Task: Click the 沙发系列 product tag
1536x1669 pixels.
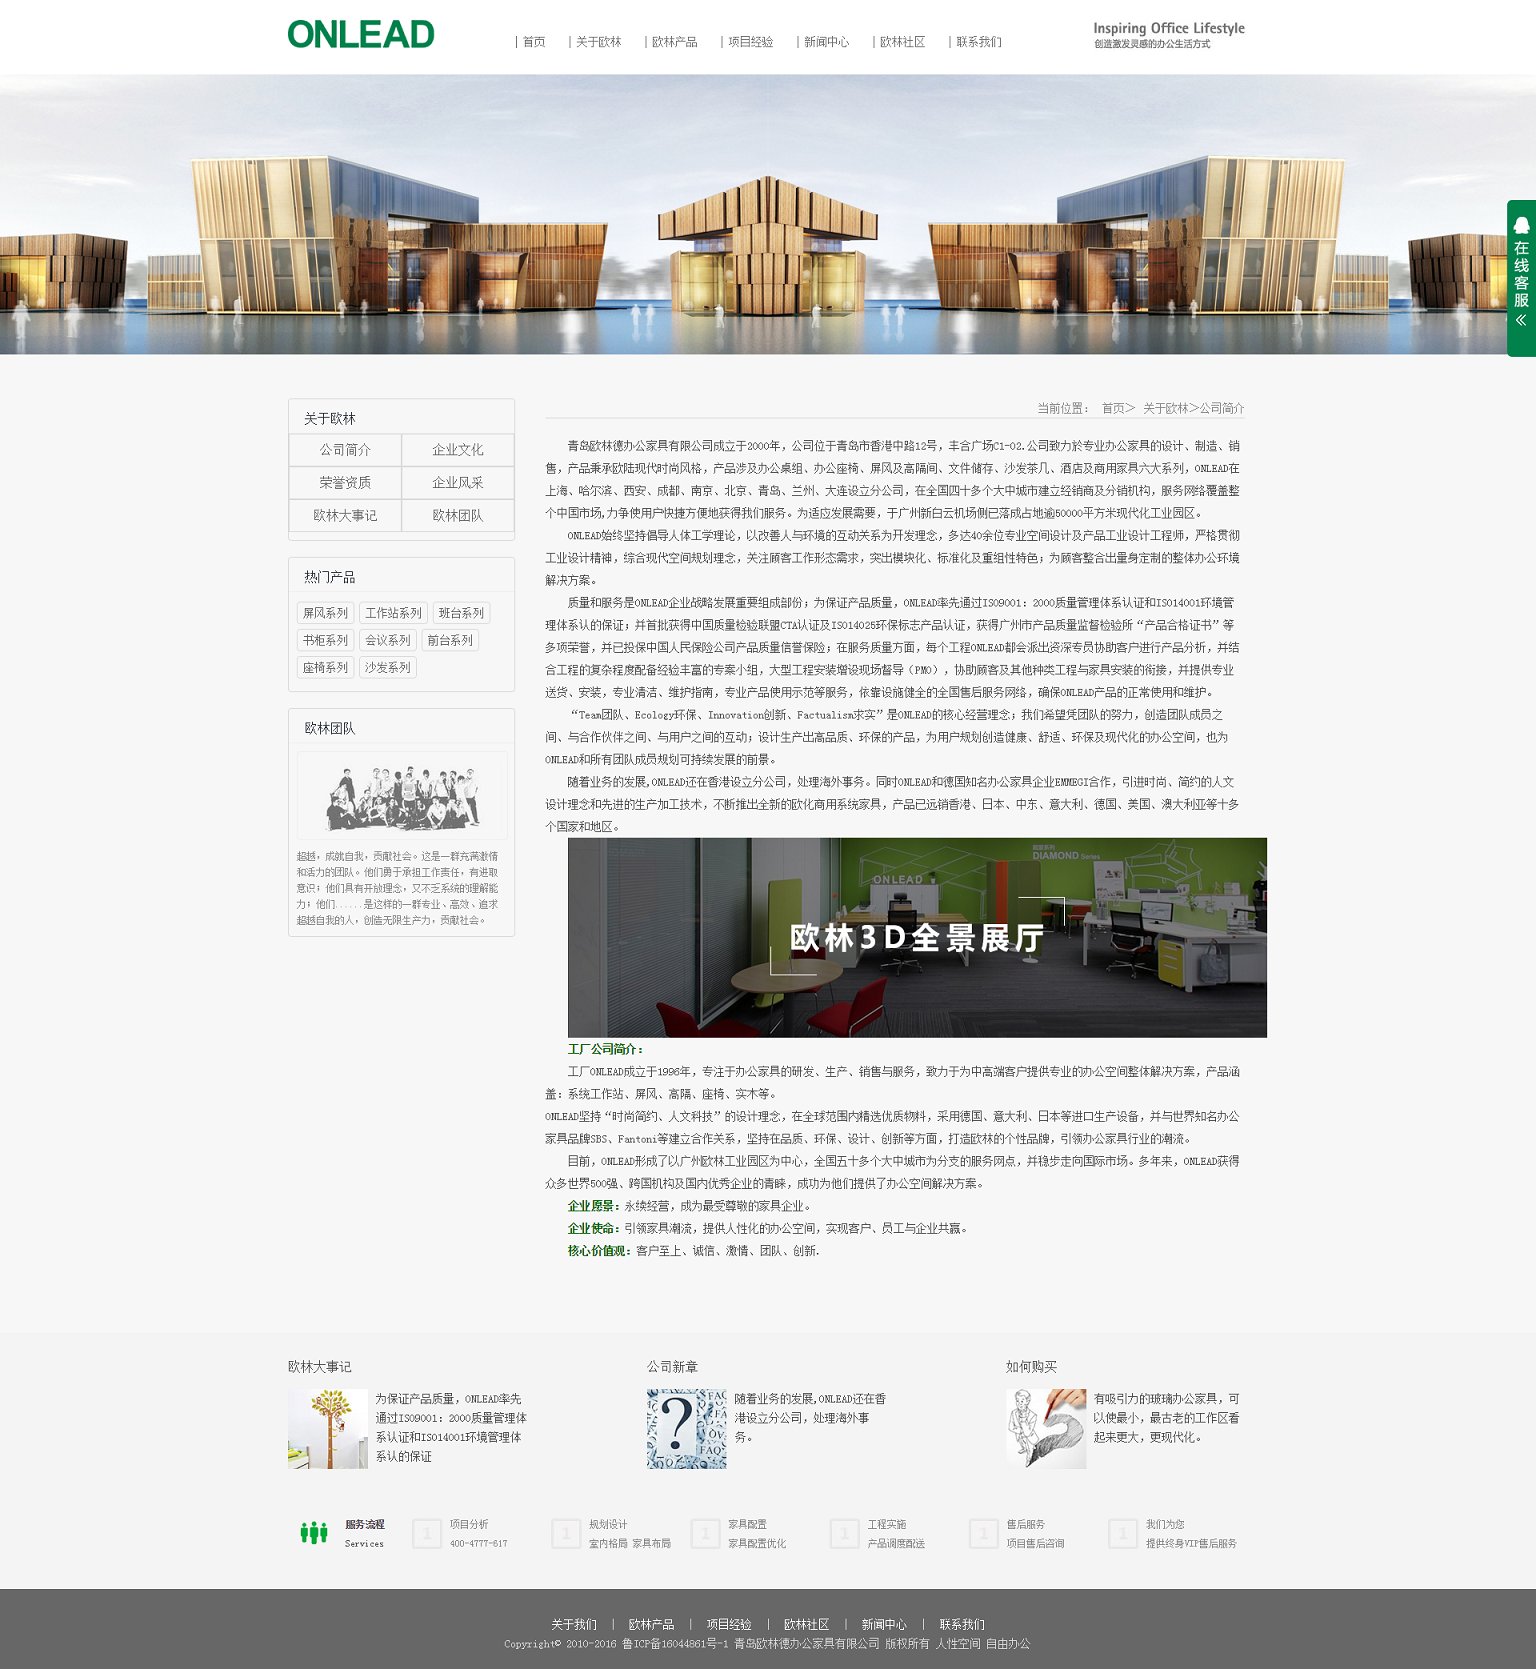Action: [387, 667]
